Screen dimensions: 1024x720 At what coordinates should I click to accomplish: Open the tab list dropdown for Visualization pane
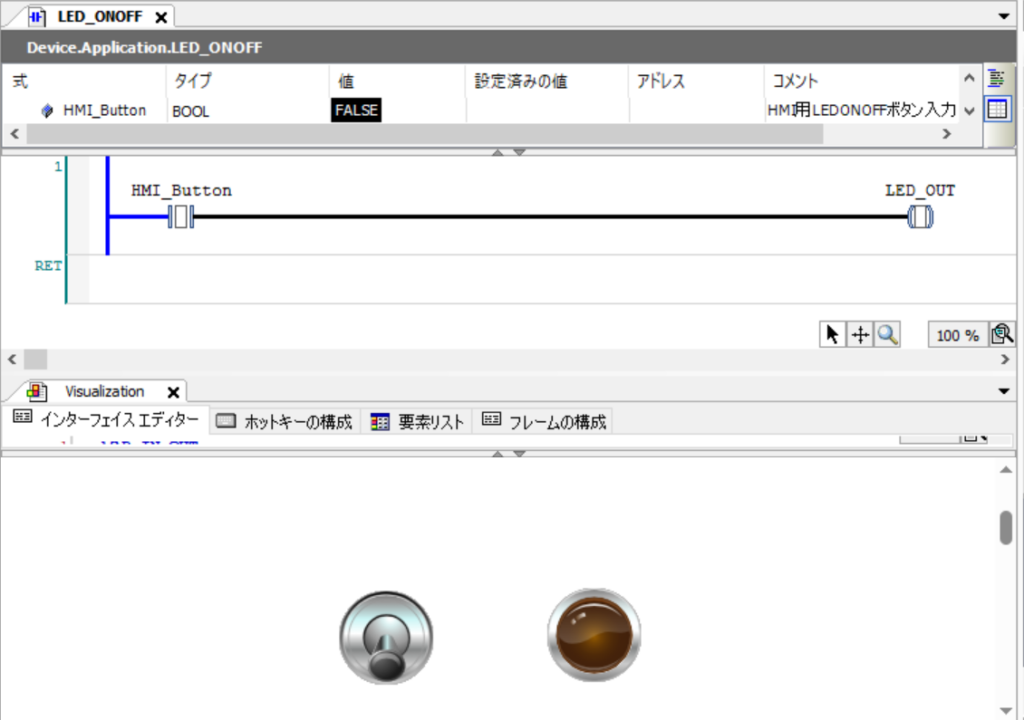point(1004,392)
